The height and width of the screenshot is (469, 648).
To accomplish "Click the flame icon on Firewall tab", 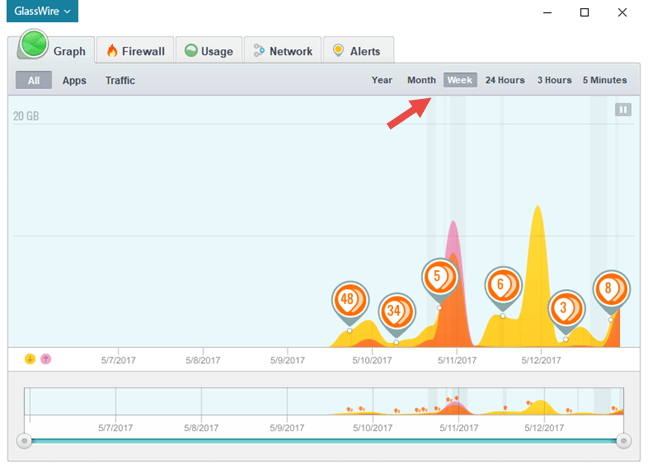I will pyautogui.click(x=112, y=50).
